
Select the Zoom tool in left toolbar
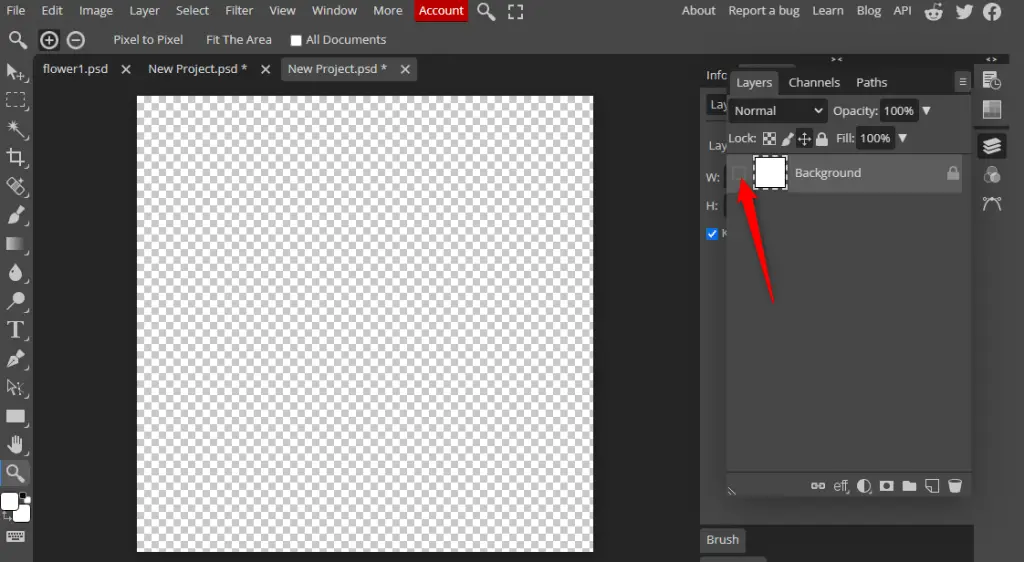(x=15, y=473)
